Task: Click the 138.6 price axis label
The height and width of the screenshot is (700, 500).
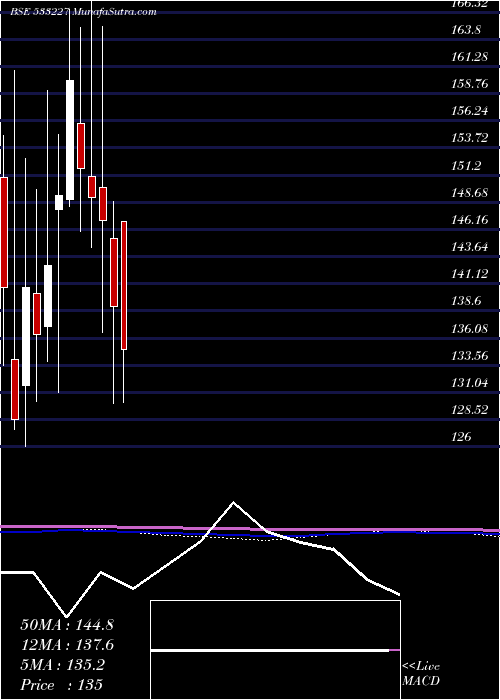Action: pos(466,302)
